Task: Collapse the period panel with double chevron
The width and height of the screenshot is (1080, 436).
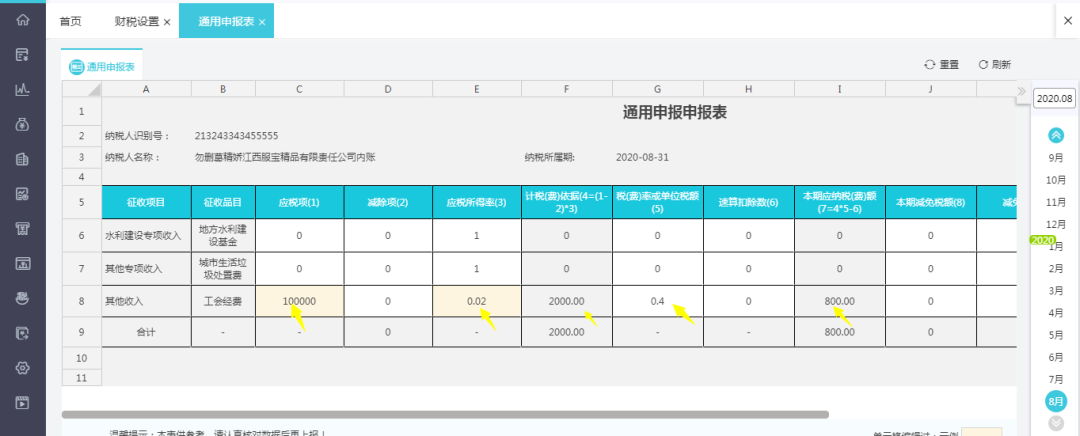Action: pos(1022,91)
